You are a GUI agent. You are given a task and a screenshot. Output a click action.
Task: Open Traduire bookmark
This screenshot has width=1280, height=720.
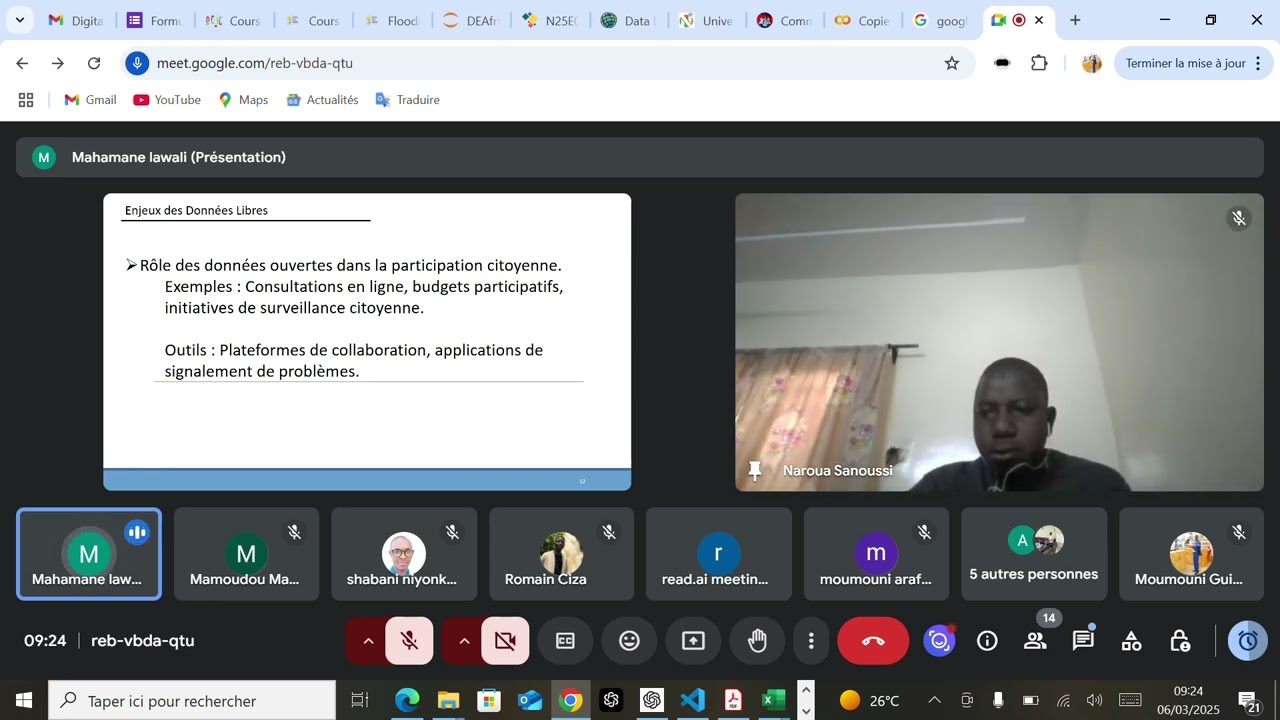coord(407,100)
